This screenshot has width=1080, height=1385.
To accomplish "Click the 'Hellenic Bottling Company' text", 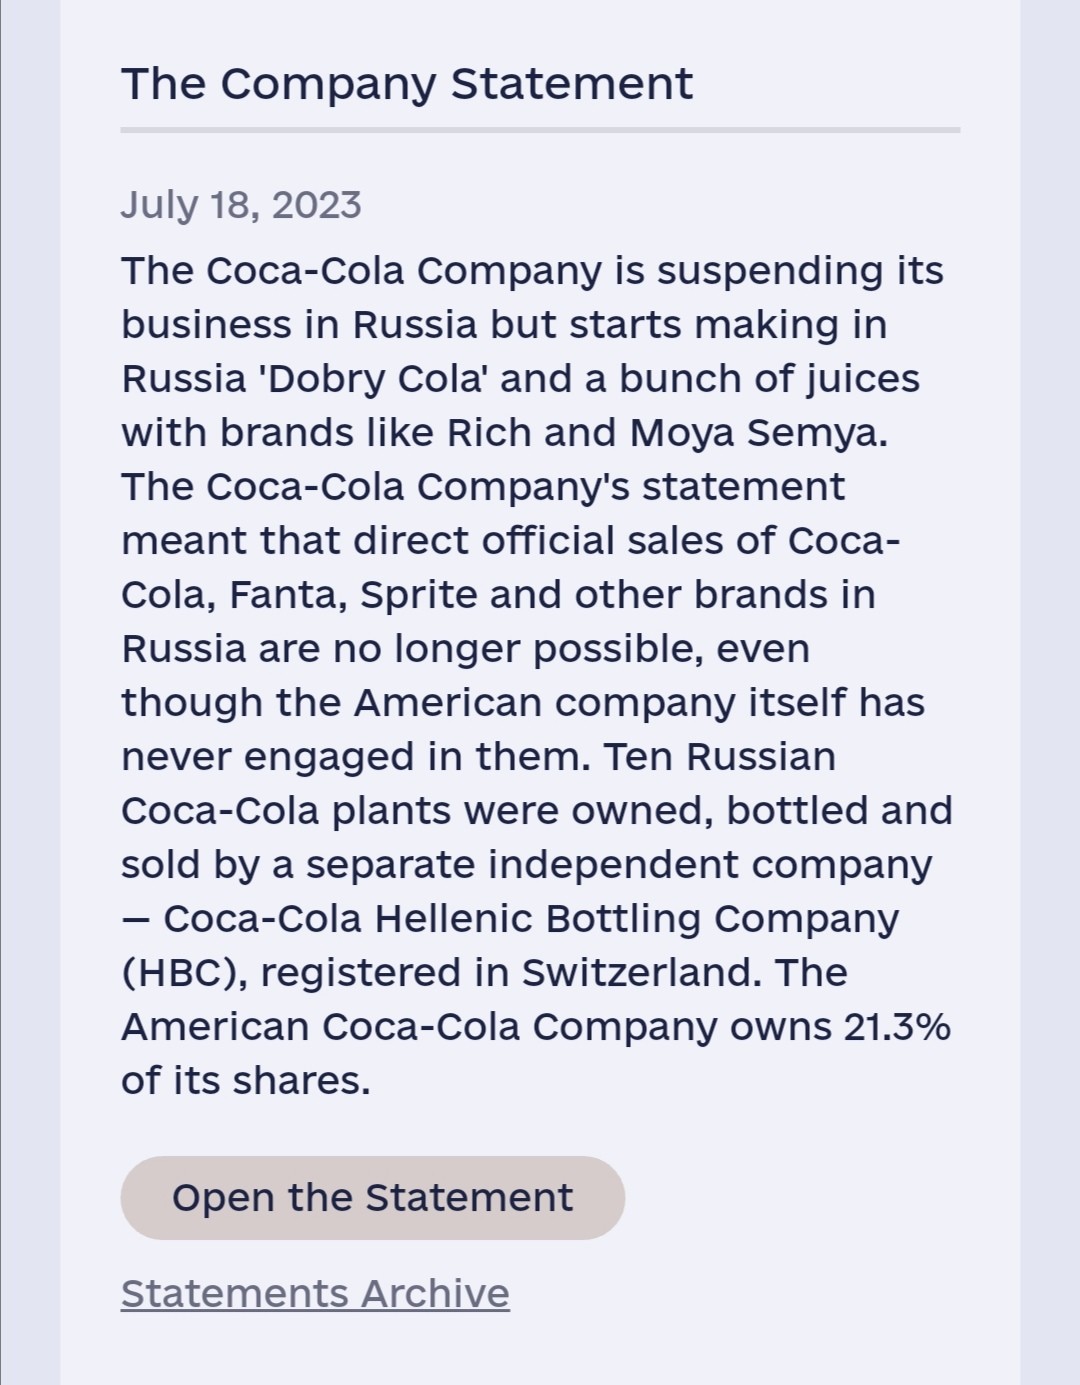I will (637, 919).
